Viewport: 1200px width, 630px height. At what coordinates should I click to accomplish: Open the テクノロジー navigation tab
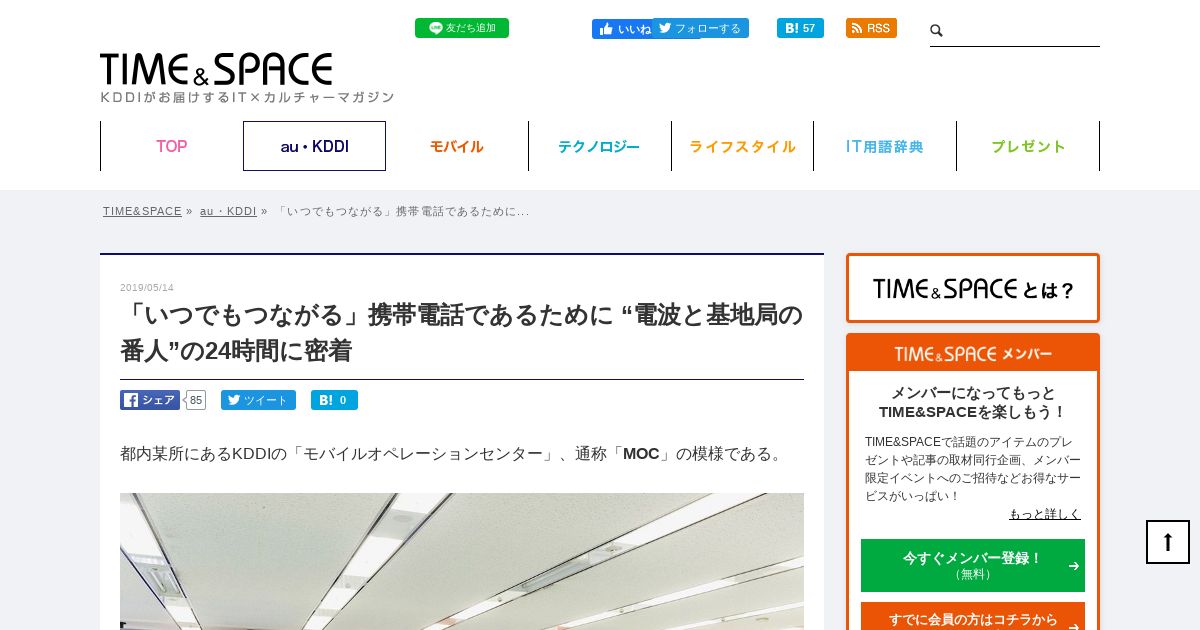tap(599, 146)
